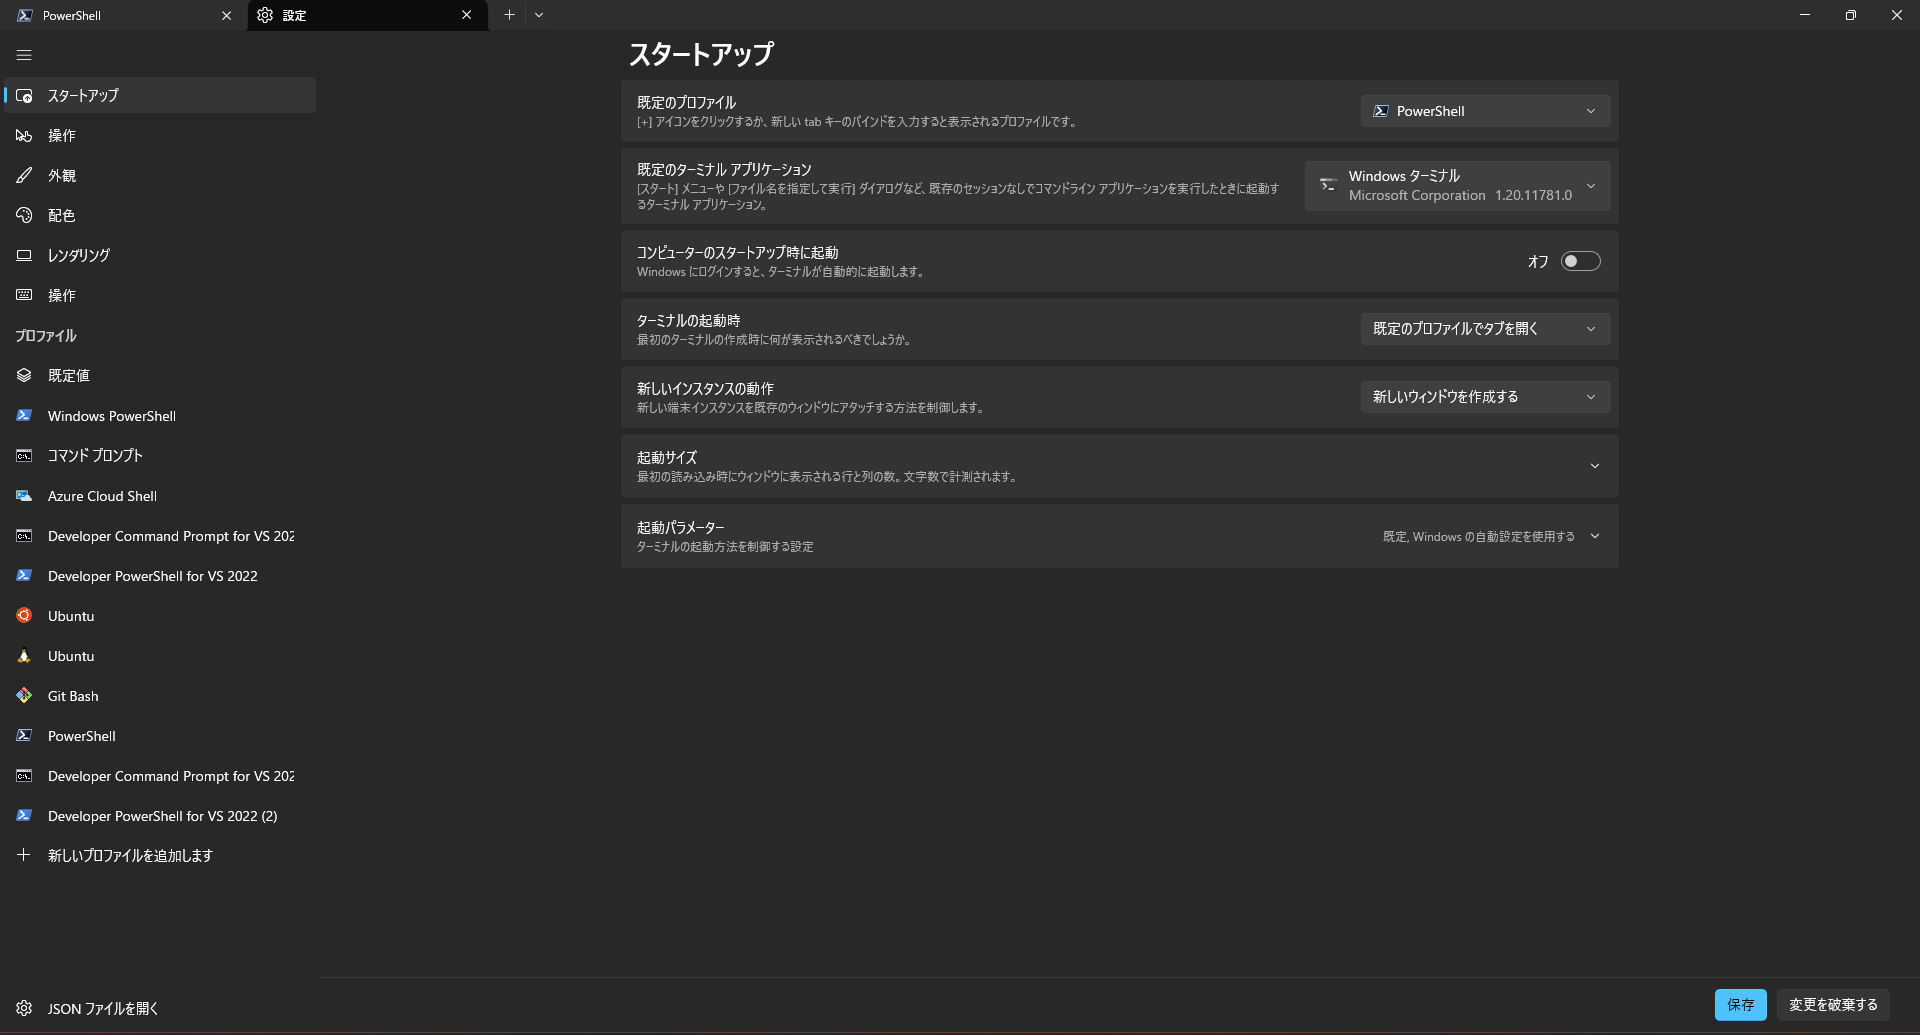Maximize or restore the window
Image resolution: width=1920 pixels, height=1035 pixels.
1851,15
